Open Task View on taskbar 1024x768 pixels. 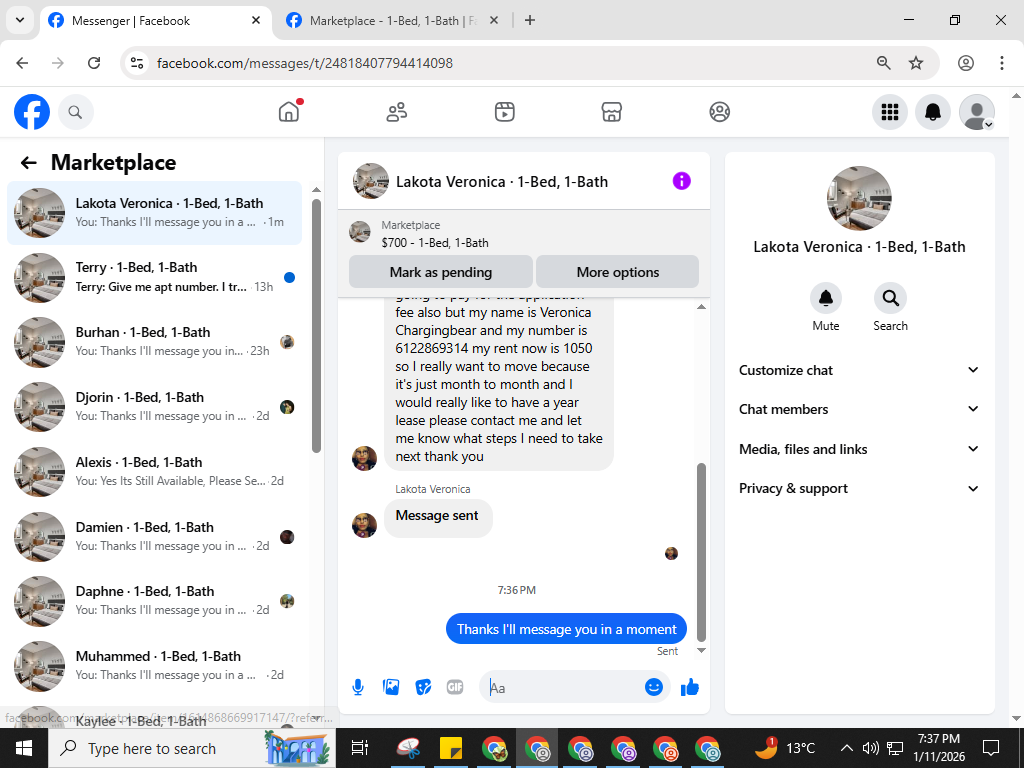[x=360, y=748]
